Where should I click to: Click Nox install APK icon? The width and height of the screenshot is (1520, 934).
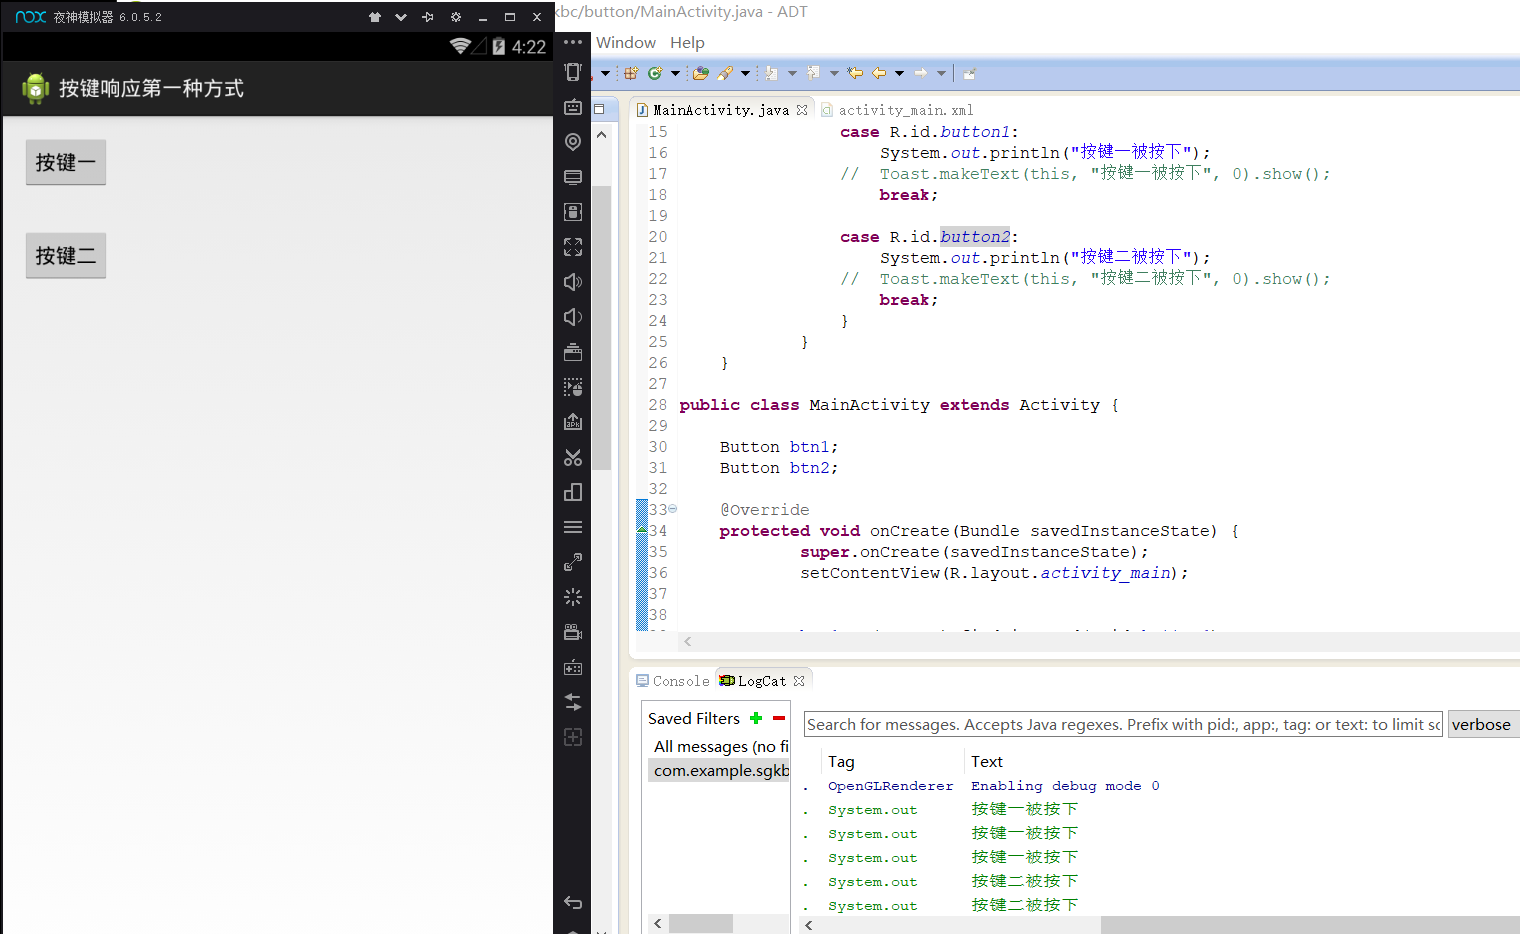pos(573,422)
